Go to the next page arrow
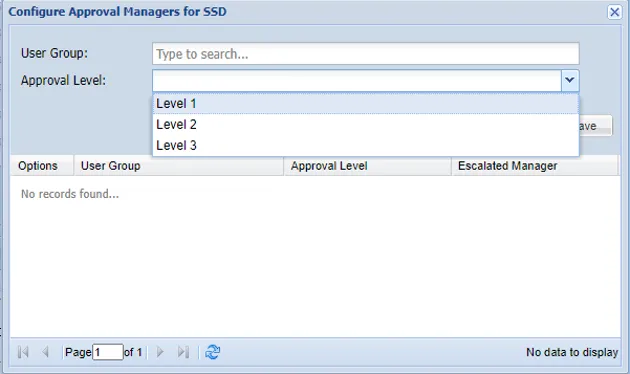630x374 pixels. [160, 352]
